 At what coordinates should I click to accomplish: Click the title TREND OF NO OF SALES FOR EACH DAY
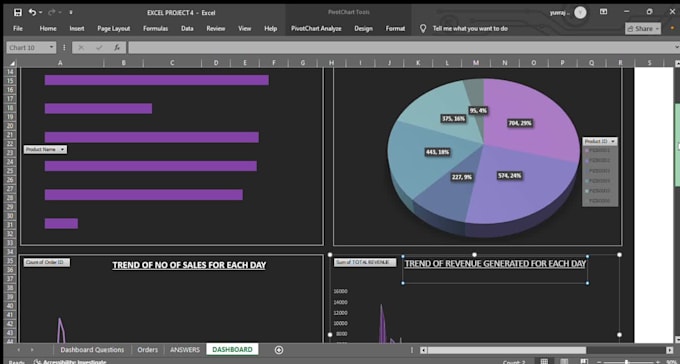189,265
